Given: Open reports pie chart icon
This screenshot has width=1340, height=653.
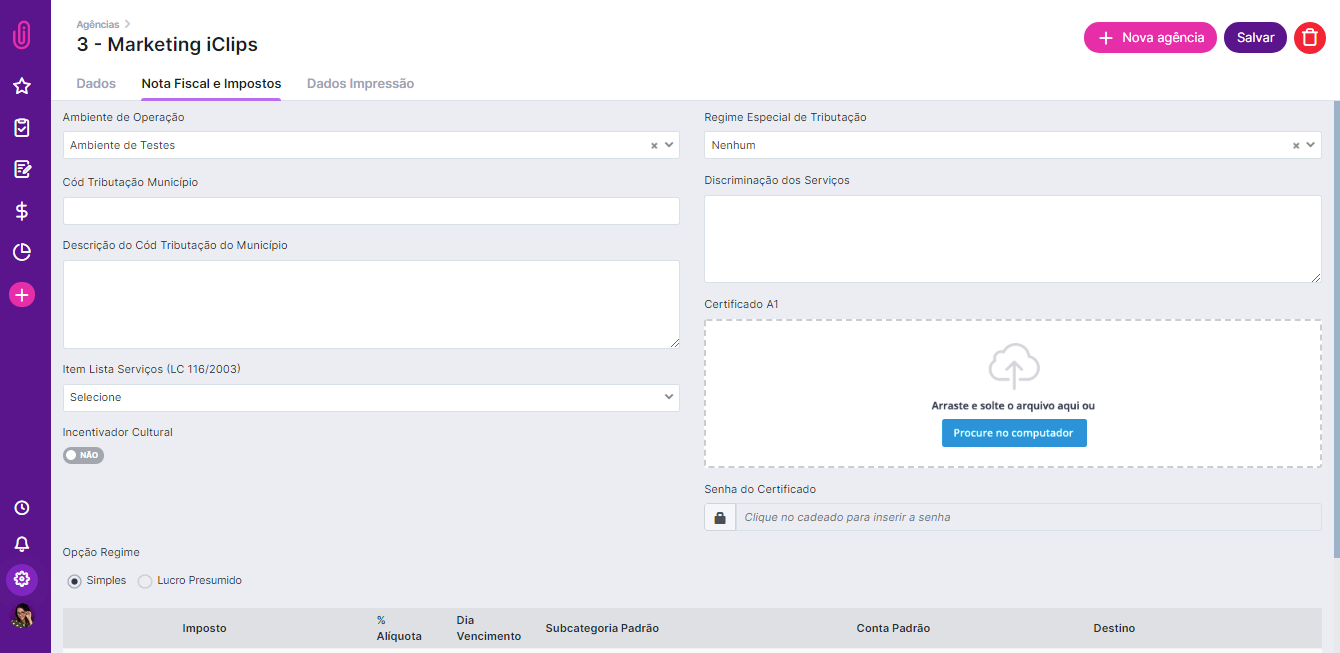Looking at the screenshot, I should click(22, 252).
